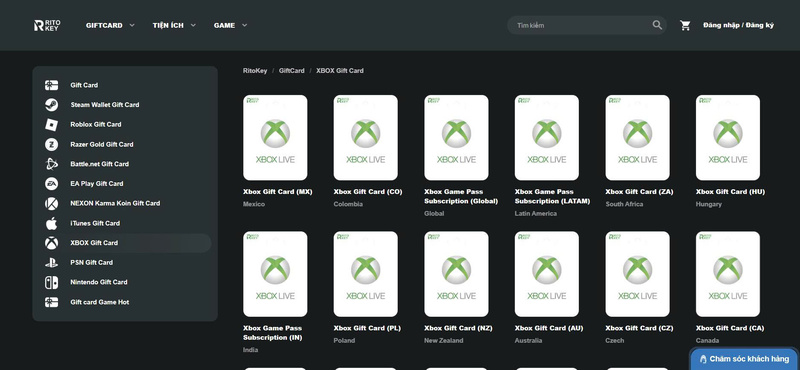Expand the GAME menu chevron
Viewport: 800px width, 370px height.
[244, 25]
